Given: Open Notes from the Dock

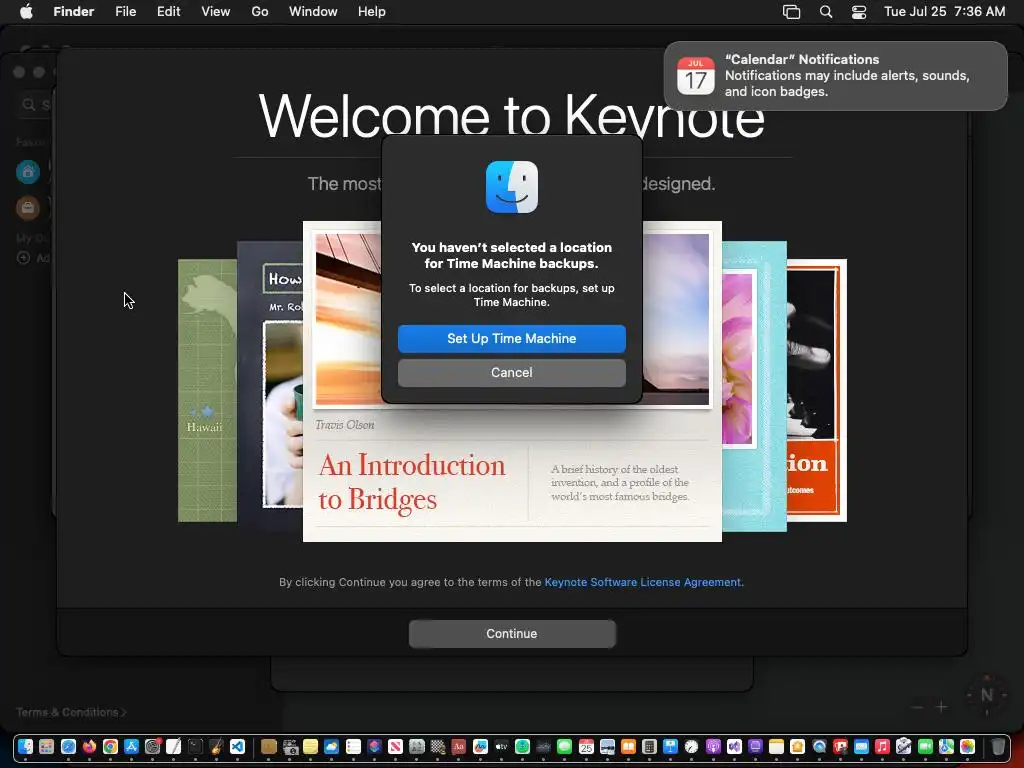Looking at the screenshot, I should [x=776, y=746].
